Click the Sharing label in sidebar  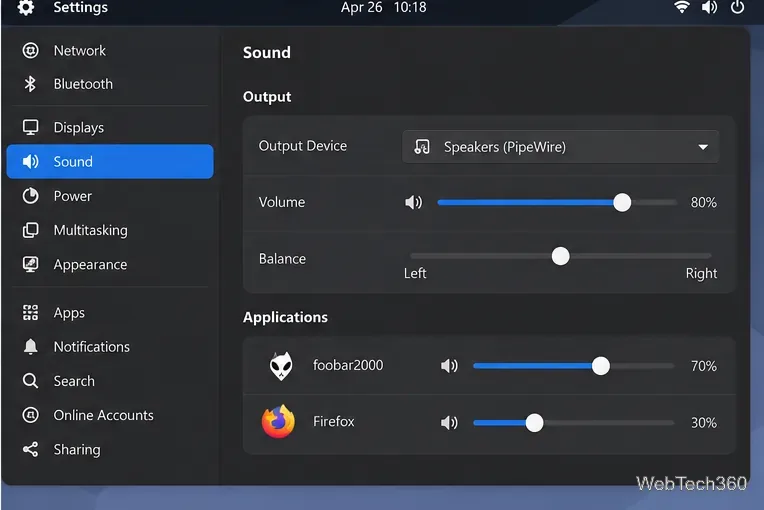click(77, 450)
